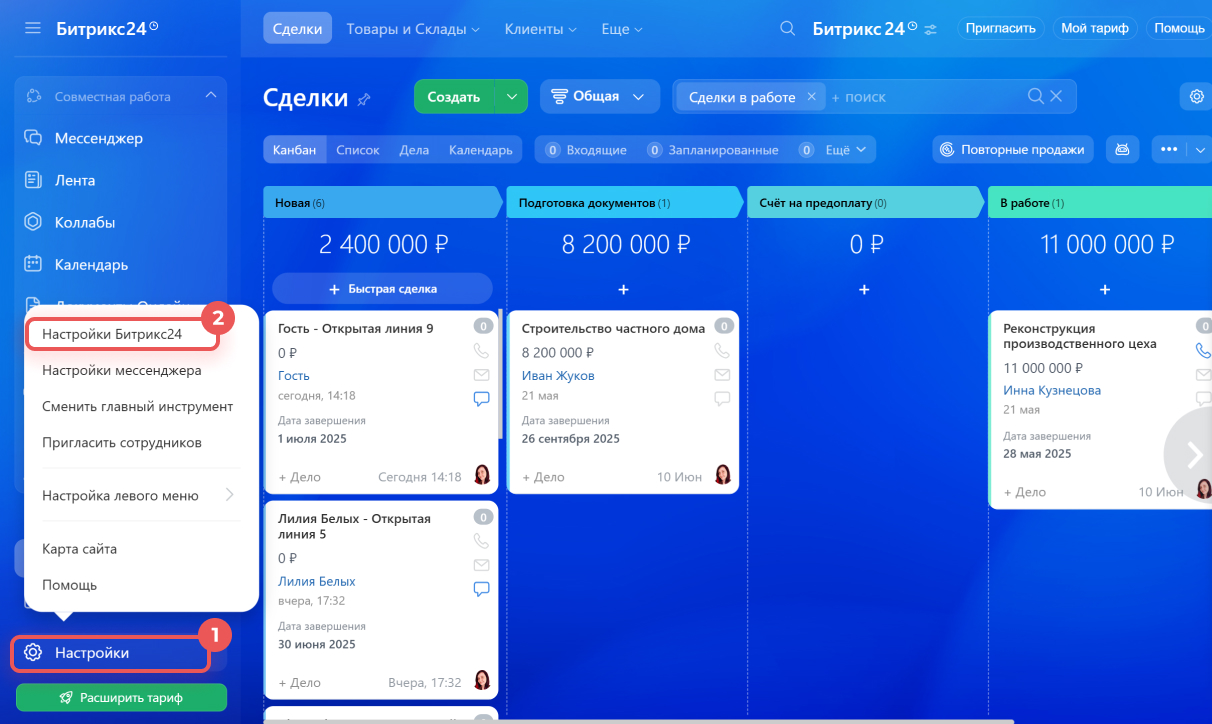Expand the Товары и Склады dropdown

412,29
